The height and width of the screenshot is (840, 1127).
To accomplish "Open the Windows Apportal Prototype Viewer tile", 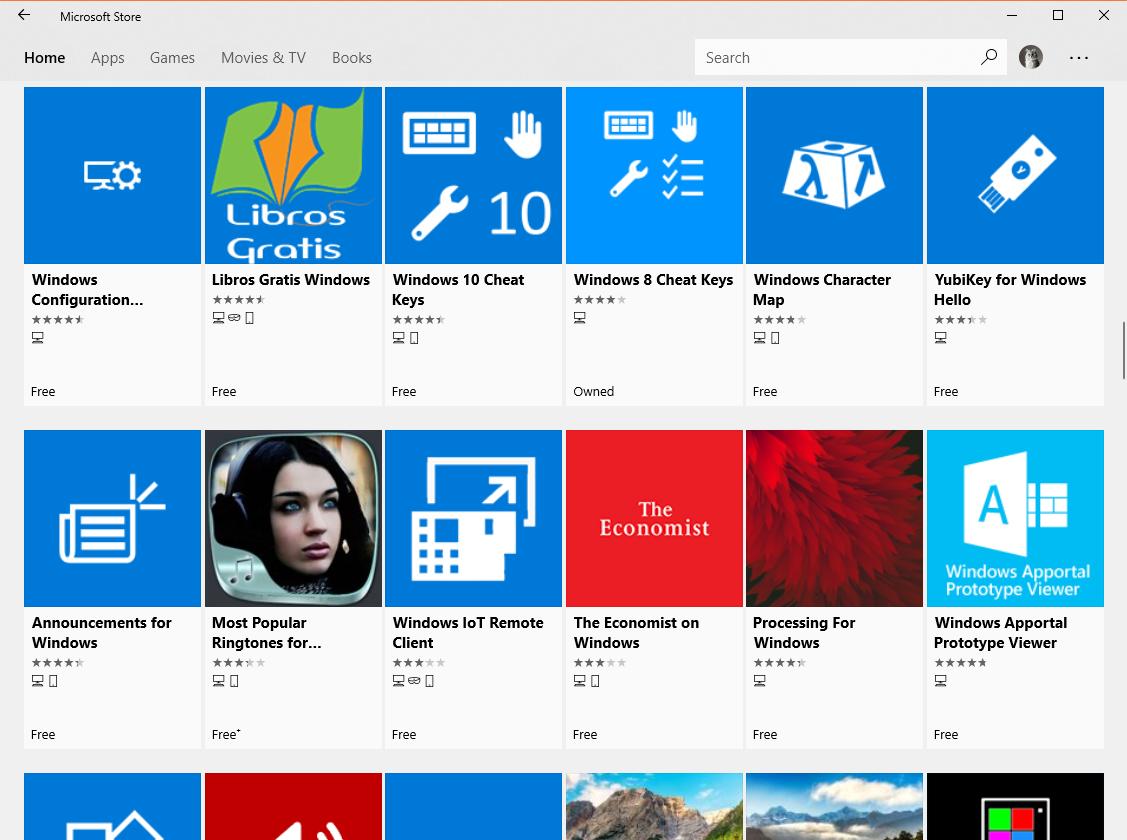I will pos(1015,518).
